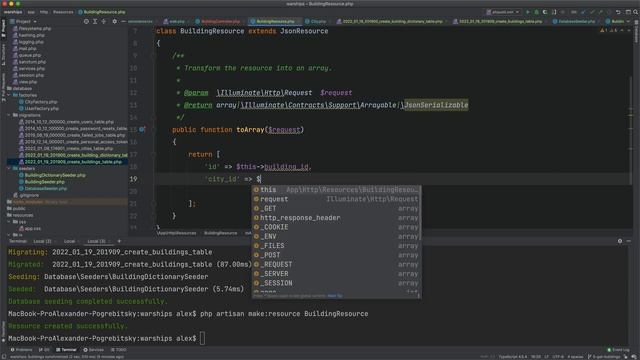Click the Next Tip link in popup
Image resolution: width=640 pixels, height=360 pixels.
[x=335, y=296]
